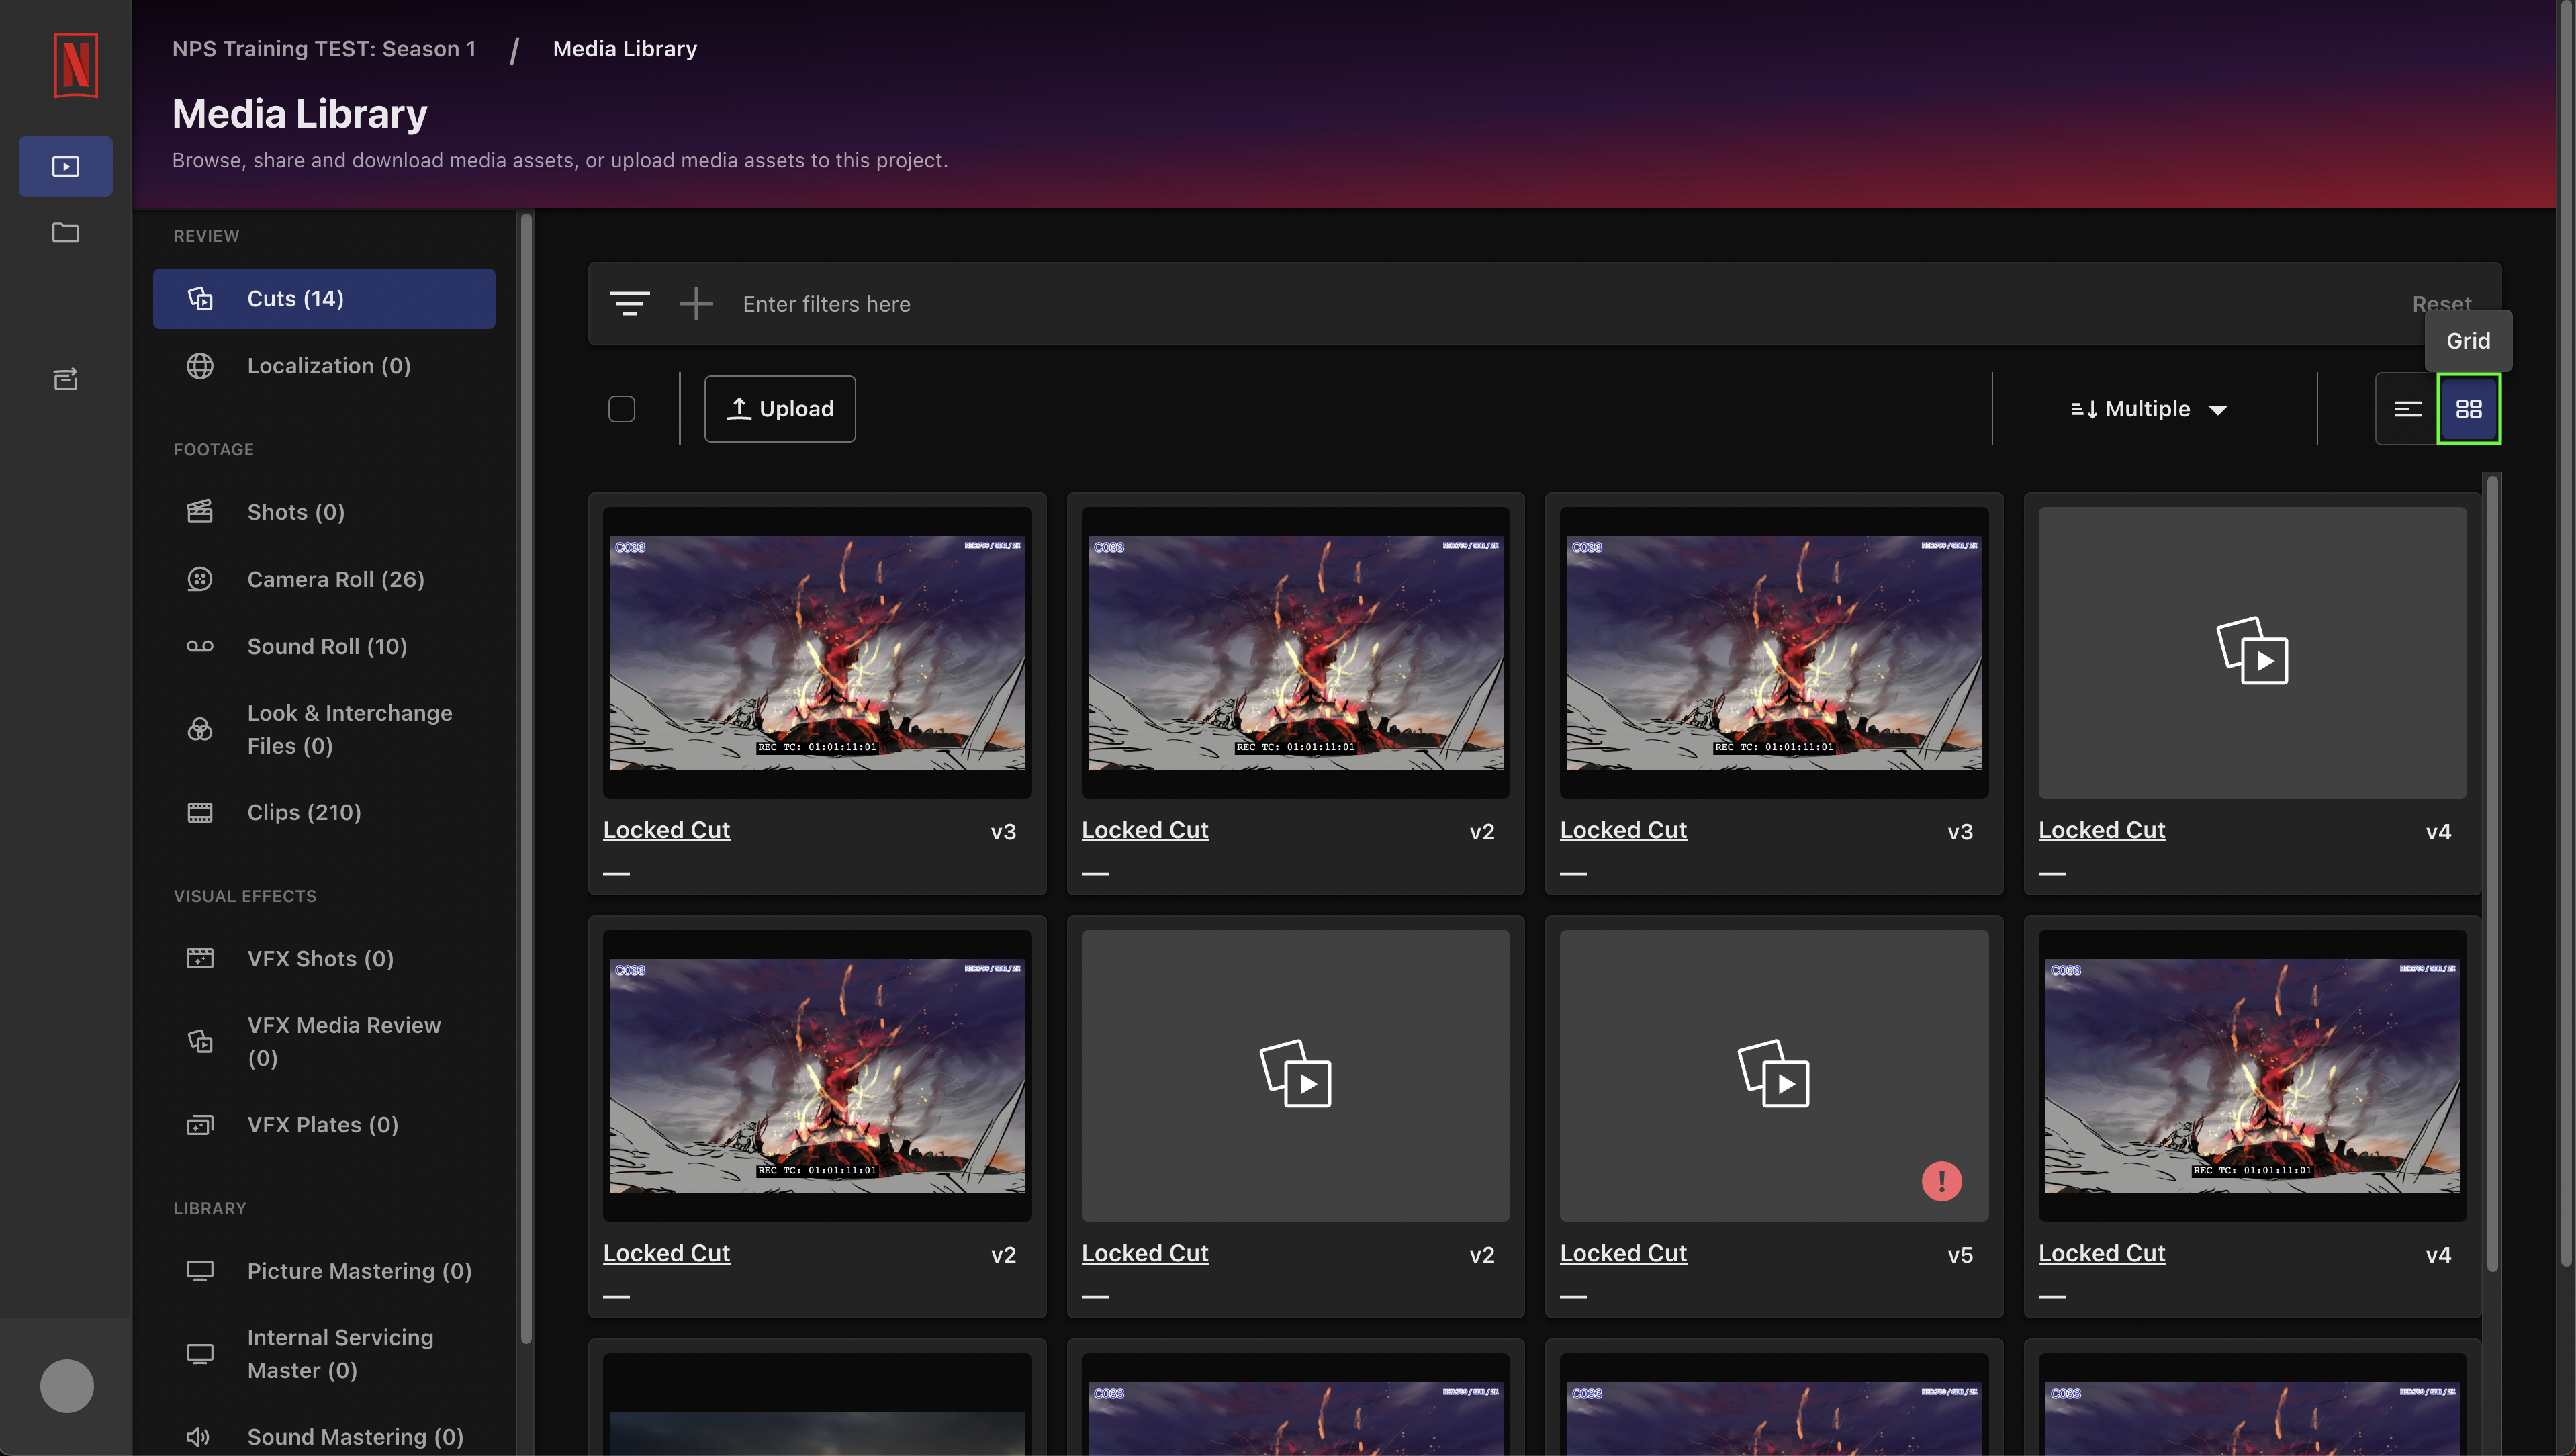Open Clips (210) category
The image size is (2576, 1456).
[x=324, y=812]
